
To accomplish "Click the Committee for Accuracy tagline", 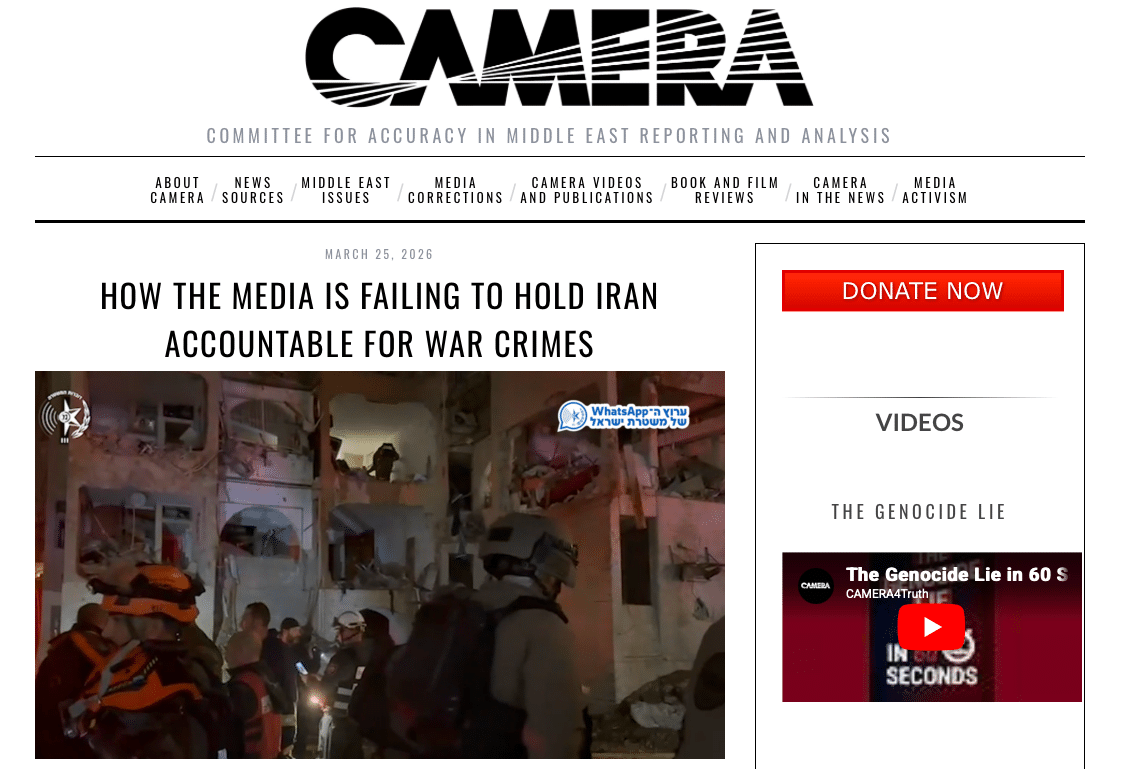I will tap(549, 135).
